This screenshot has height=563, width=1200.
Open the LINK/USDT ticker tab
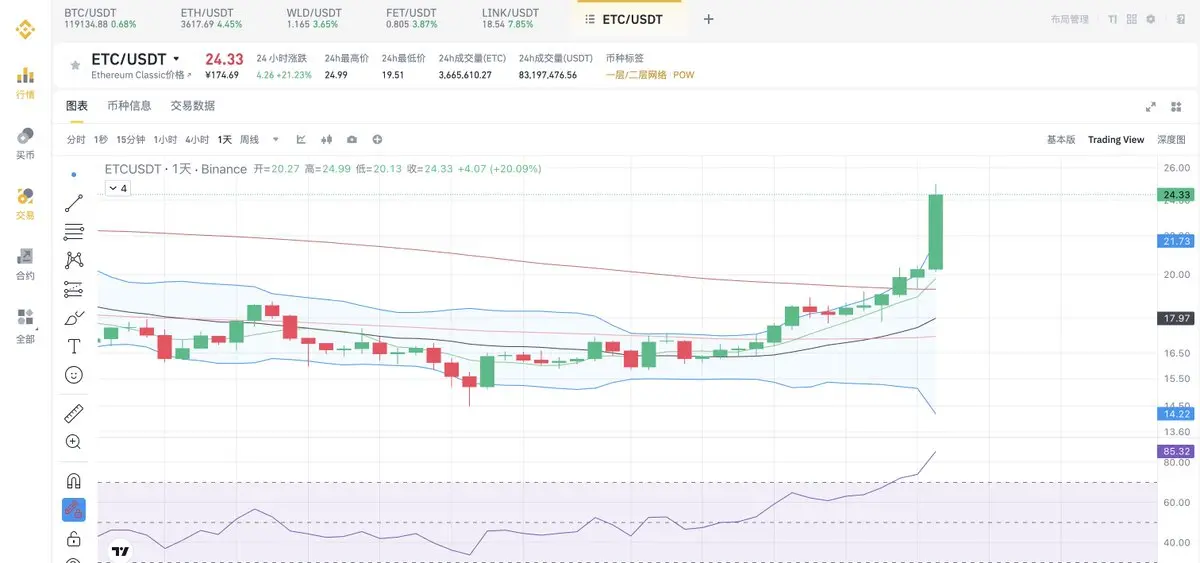coord(510,17)
